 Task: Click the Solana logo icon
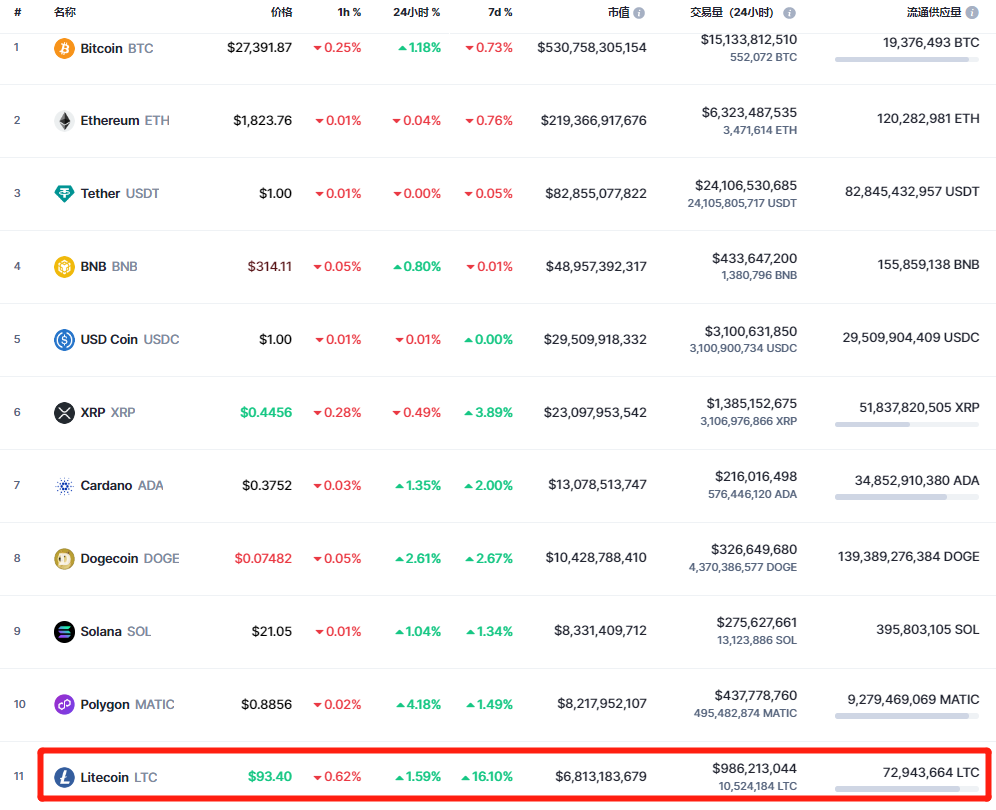pos(64,632)
